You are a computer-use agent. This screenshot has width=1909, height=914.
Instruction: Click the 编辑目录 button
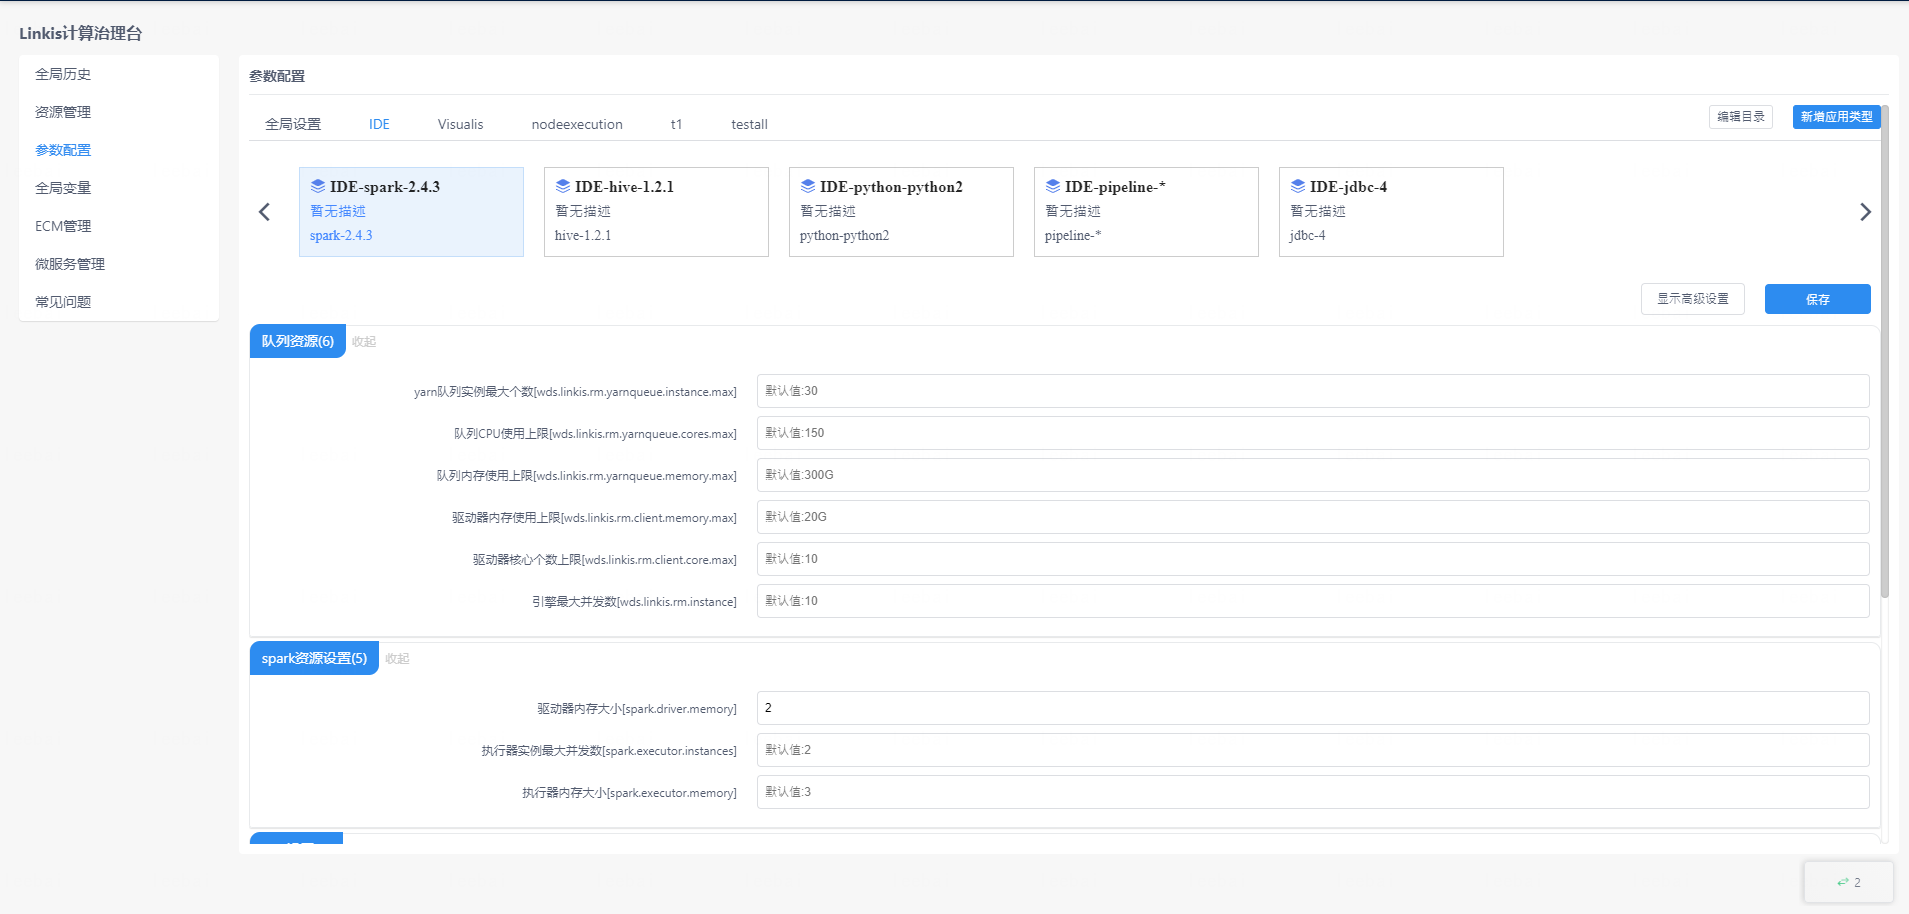coord(1740,117)
